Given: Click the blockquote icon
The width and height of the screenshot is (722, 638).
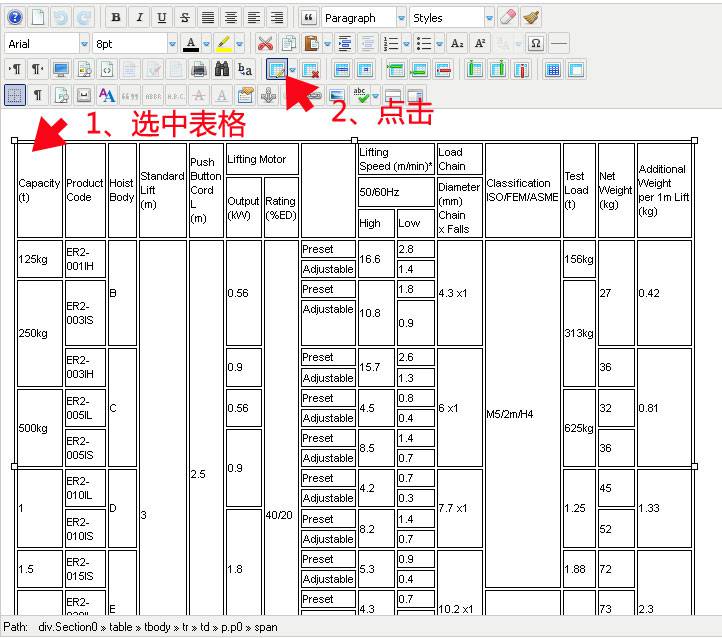Looking at the screenshot, I should point(308,17).
